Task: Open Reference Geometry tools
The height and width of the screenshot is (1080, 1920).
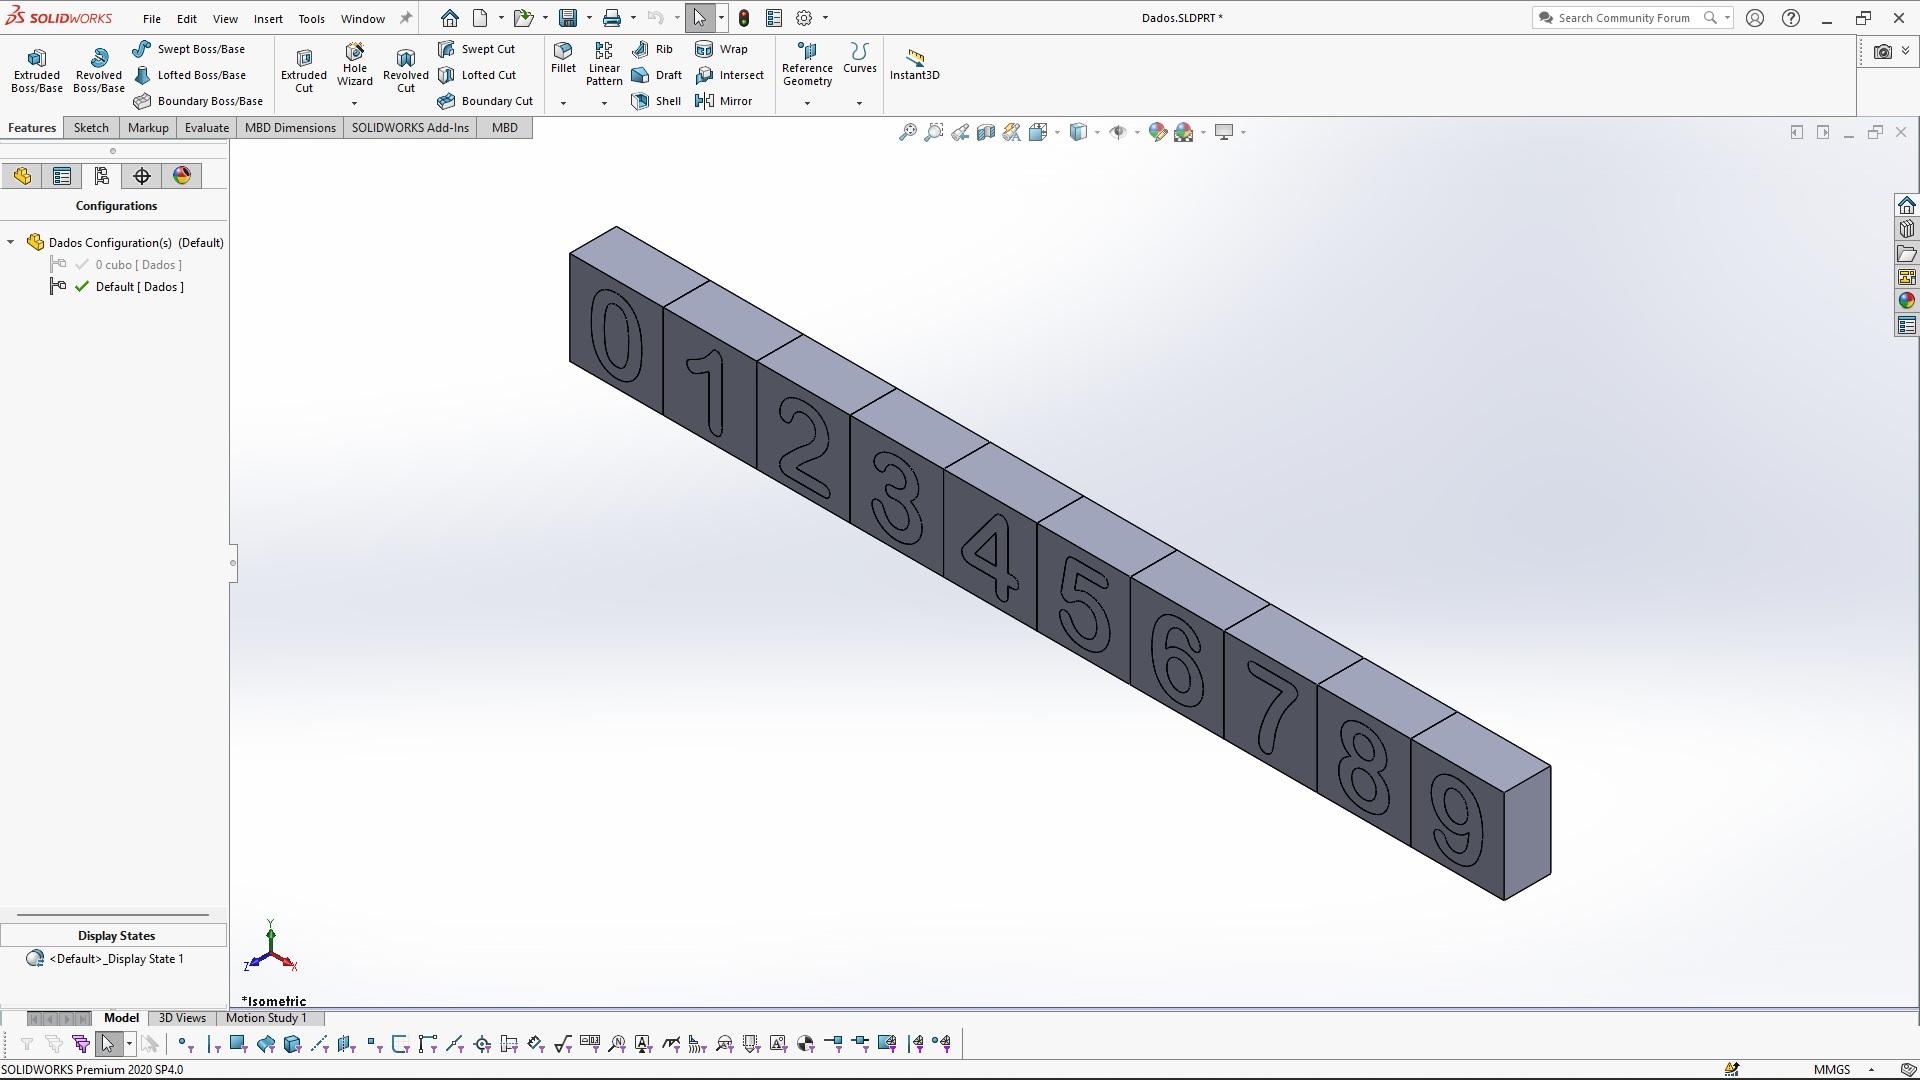Action: point(807,64)
